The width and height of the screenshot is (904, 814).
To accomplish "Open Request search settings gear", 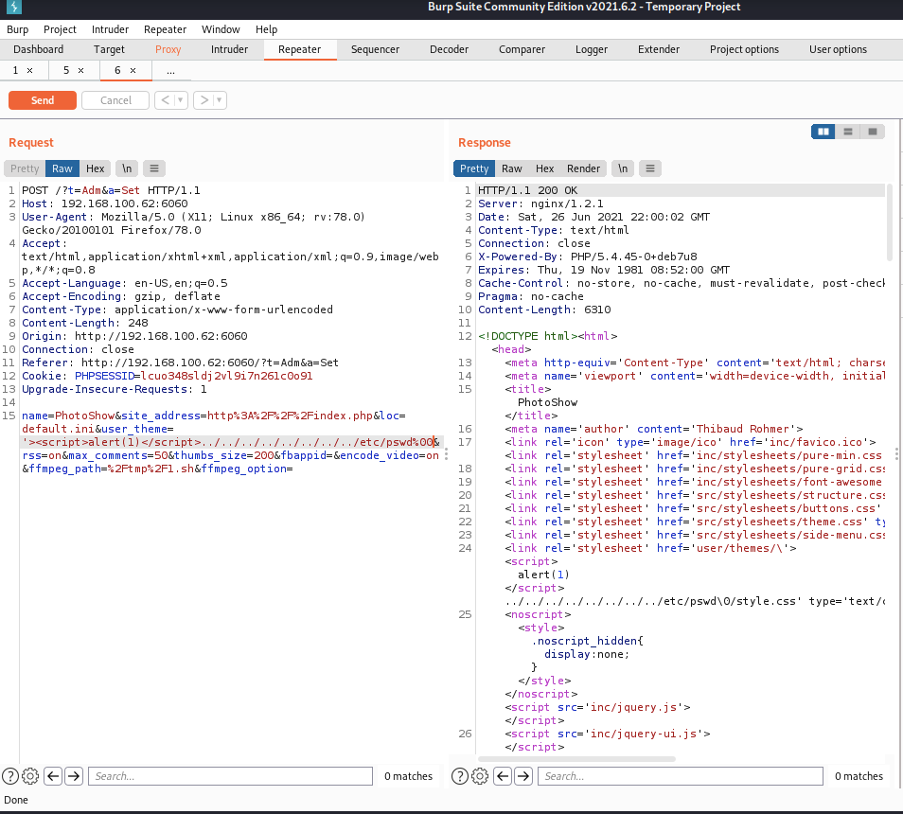I will [x=30, y=776].
